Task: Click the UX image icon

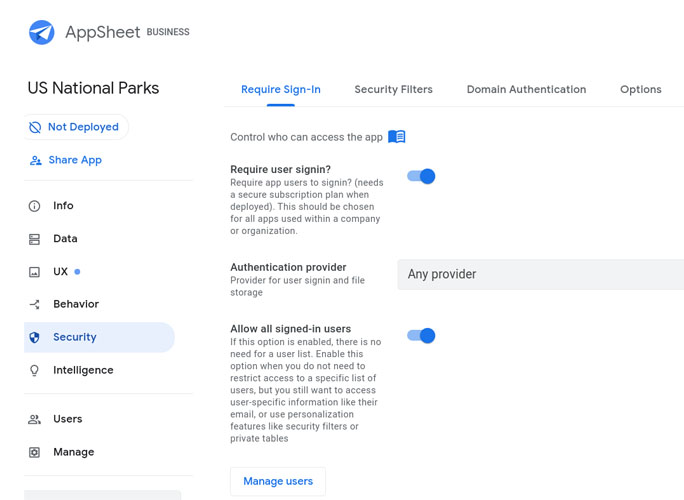Action: 34,272
